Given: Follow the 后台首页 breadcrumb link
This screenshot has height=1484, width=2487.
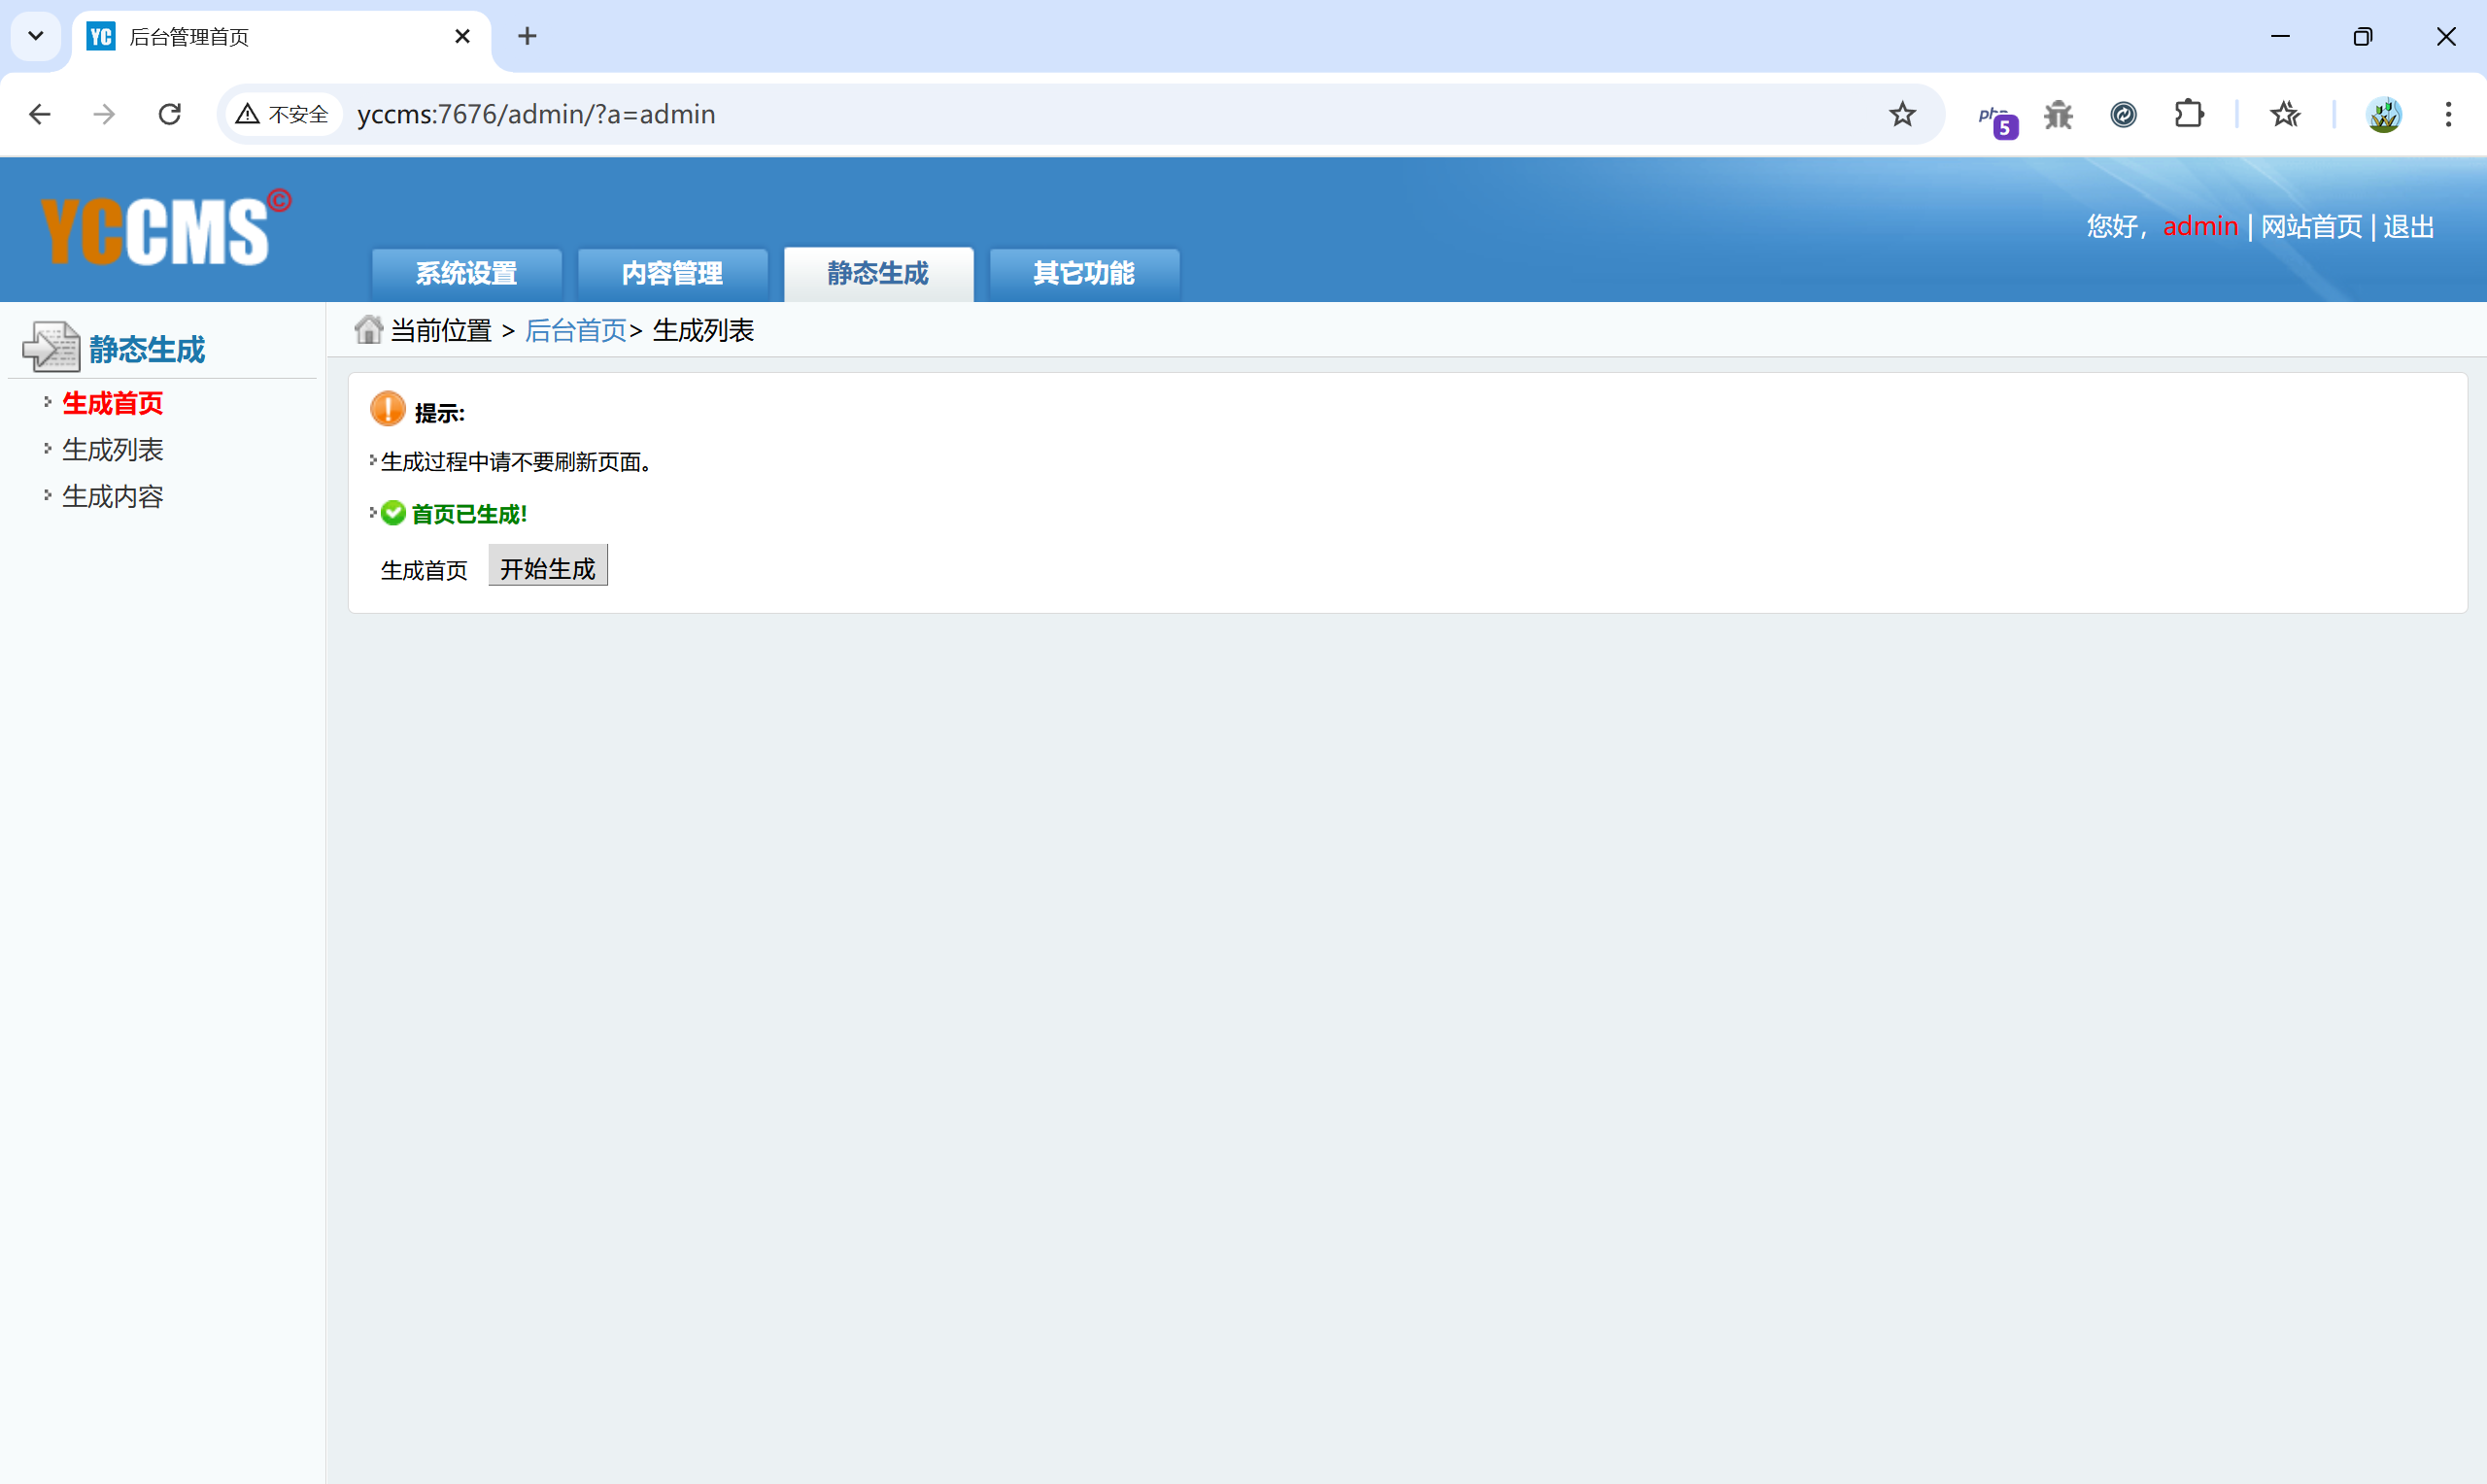Looking at the screenshot, I should pos(575,330).
